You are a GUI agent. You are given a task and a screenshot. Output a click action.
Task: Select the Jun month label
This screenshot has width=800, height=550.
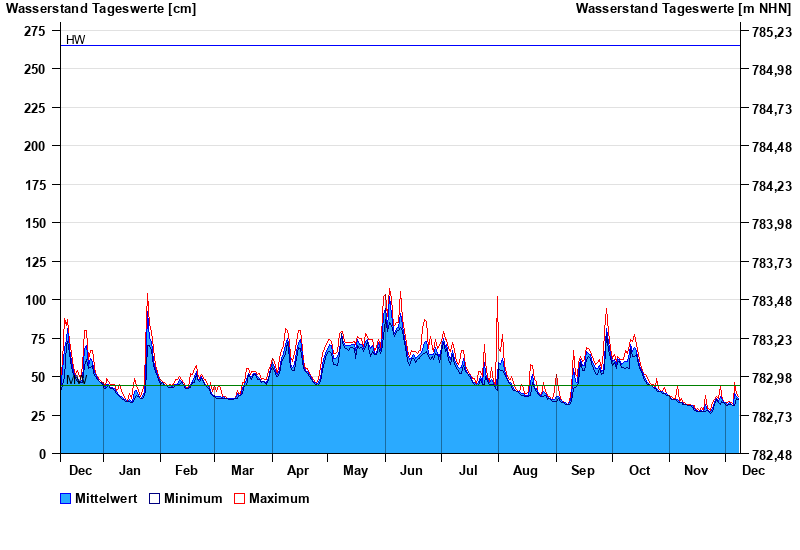click(x=411, y=470)
